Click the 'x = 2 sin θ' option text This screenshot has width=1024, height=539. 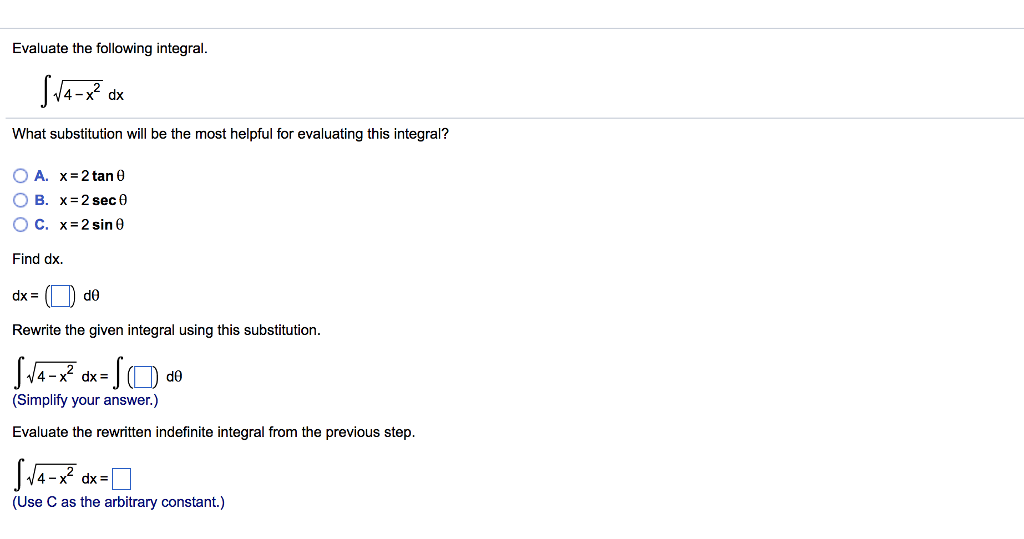(x=92, y=225)
